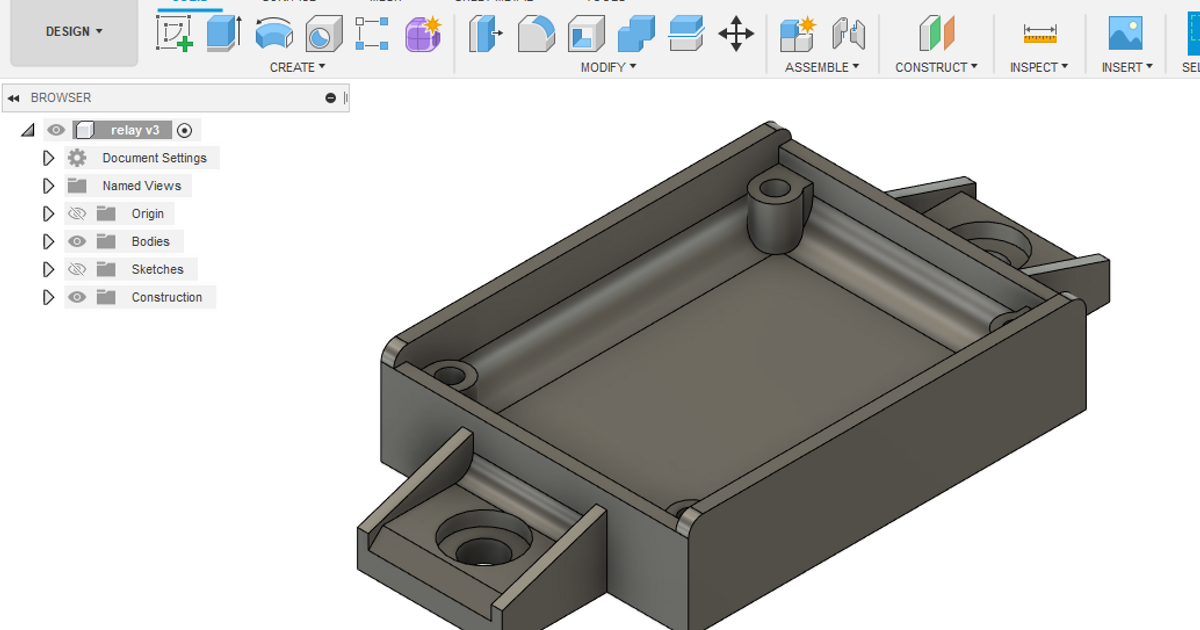Select the Joint tool in Assemble

click(x=849, y=33)
